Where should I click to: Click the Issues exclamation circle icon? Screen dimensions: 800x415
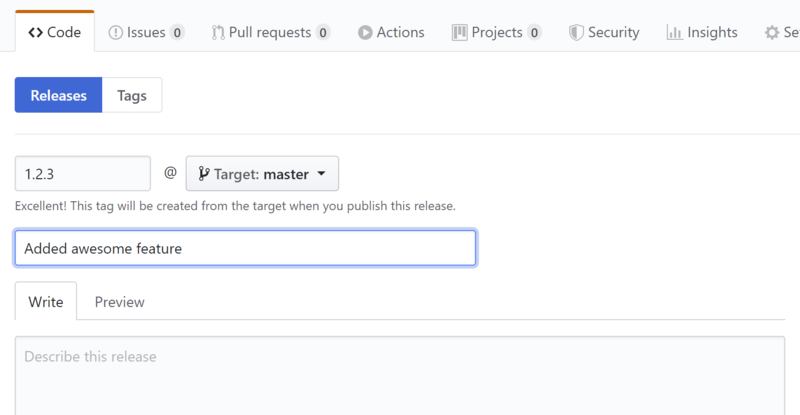(x=115, y=32)
